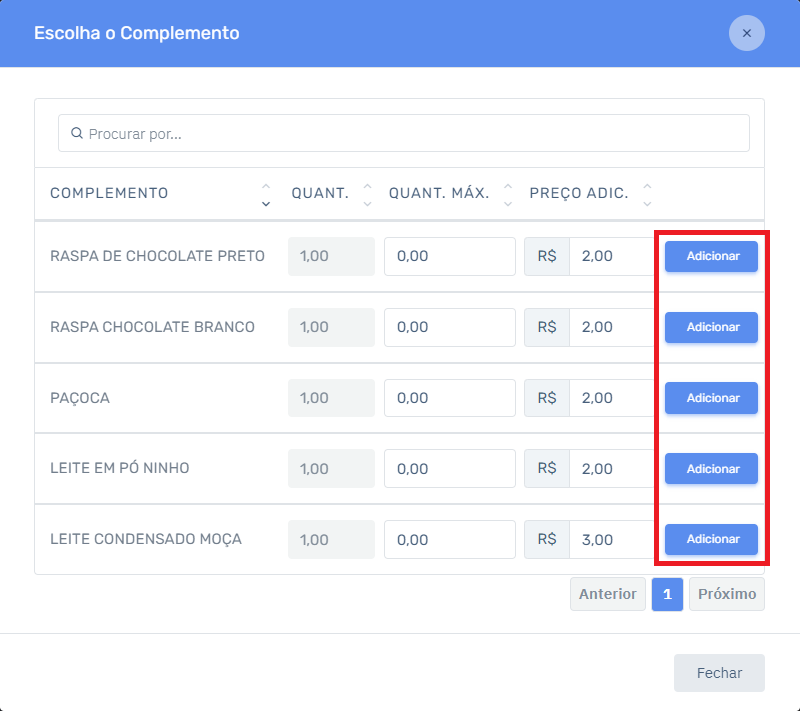Image resolution: width=800 pixels, height=711 pixels.
Task: Edit QUANT. MÁX. value for PAÇOCA
Action: tap(450, 398)
